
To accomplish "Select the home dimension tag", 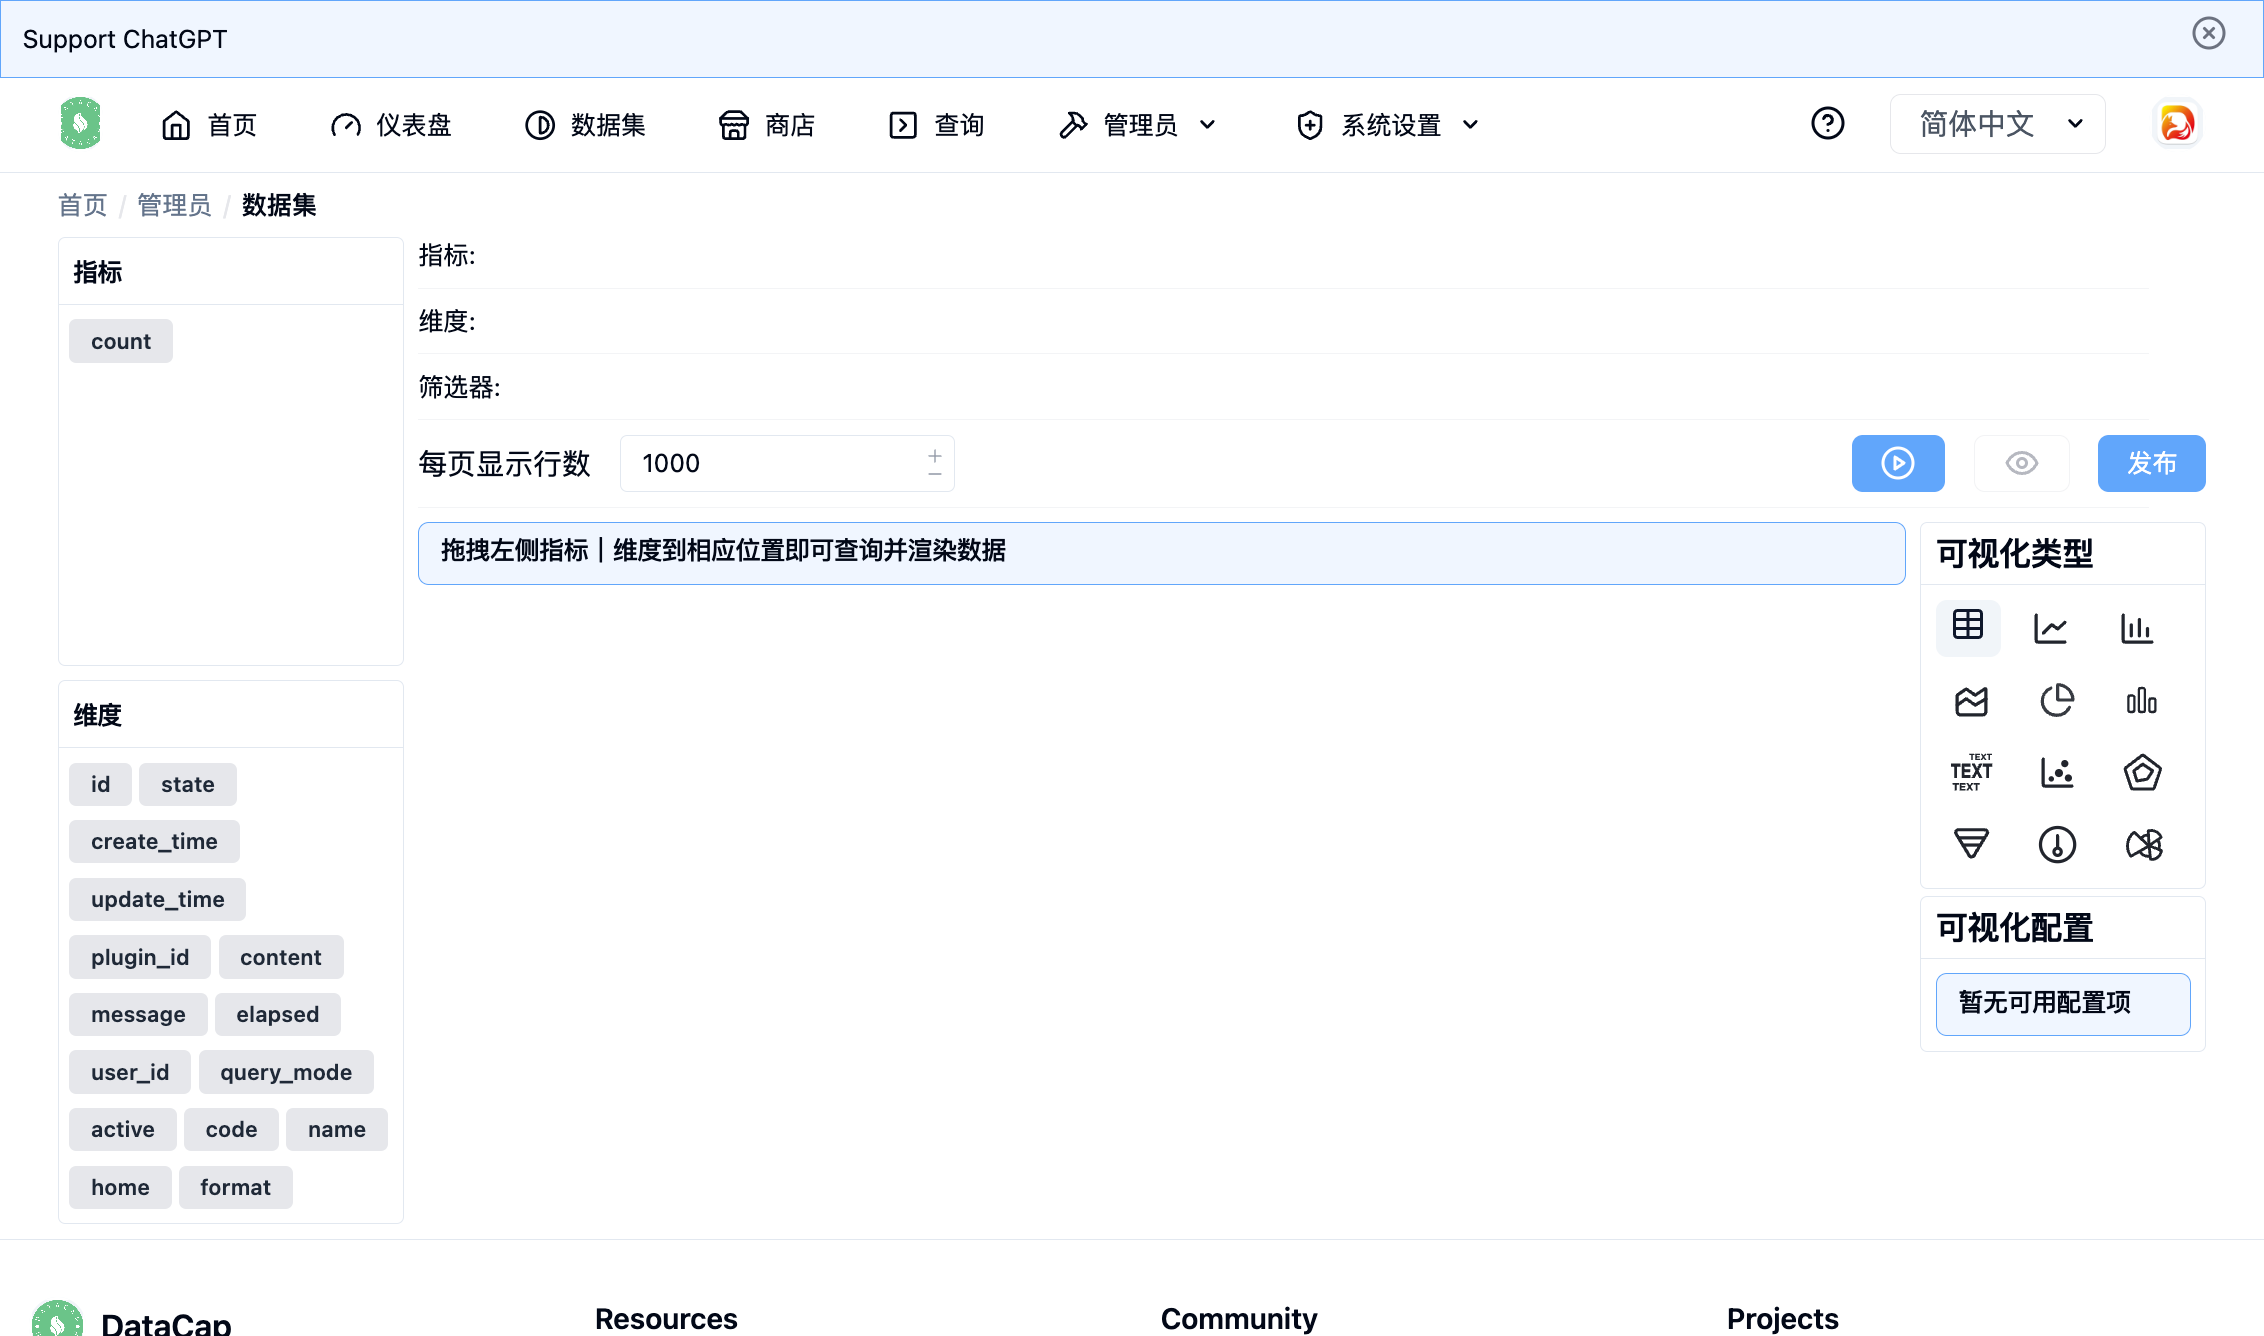I will click(x=120, y=1187).
